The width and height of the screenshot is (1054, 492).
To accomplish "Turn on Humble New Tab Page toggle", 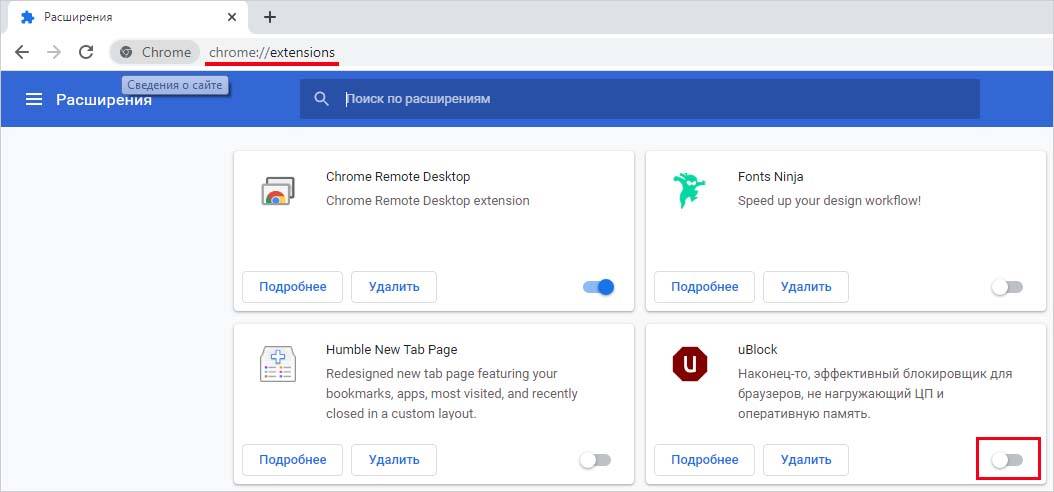I will (x=595, y=460).
